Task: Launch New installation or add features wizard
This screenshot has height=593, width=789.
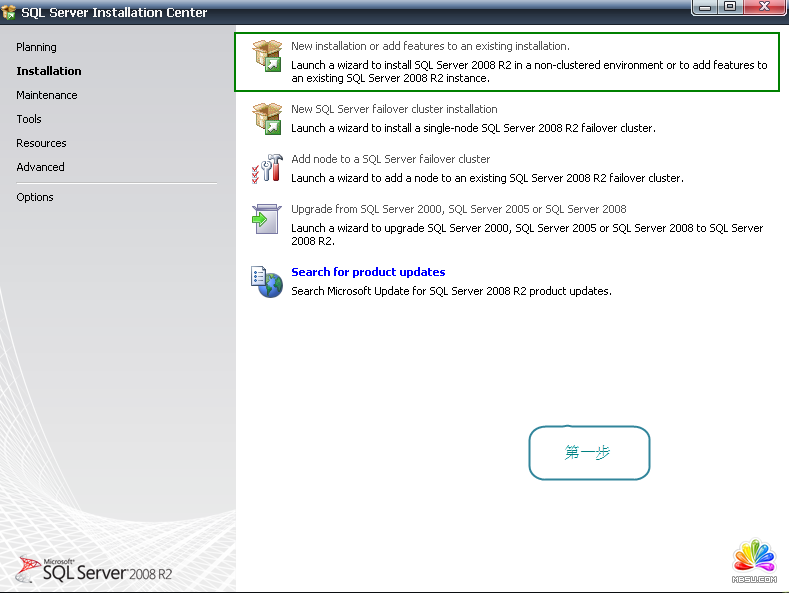Action: [430, 46]
